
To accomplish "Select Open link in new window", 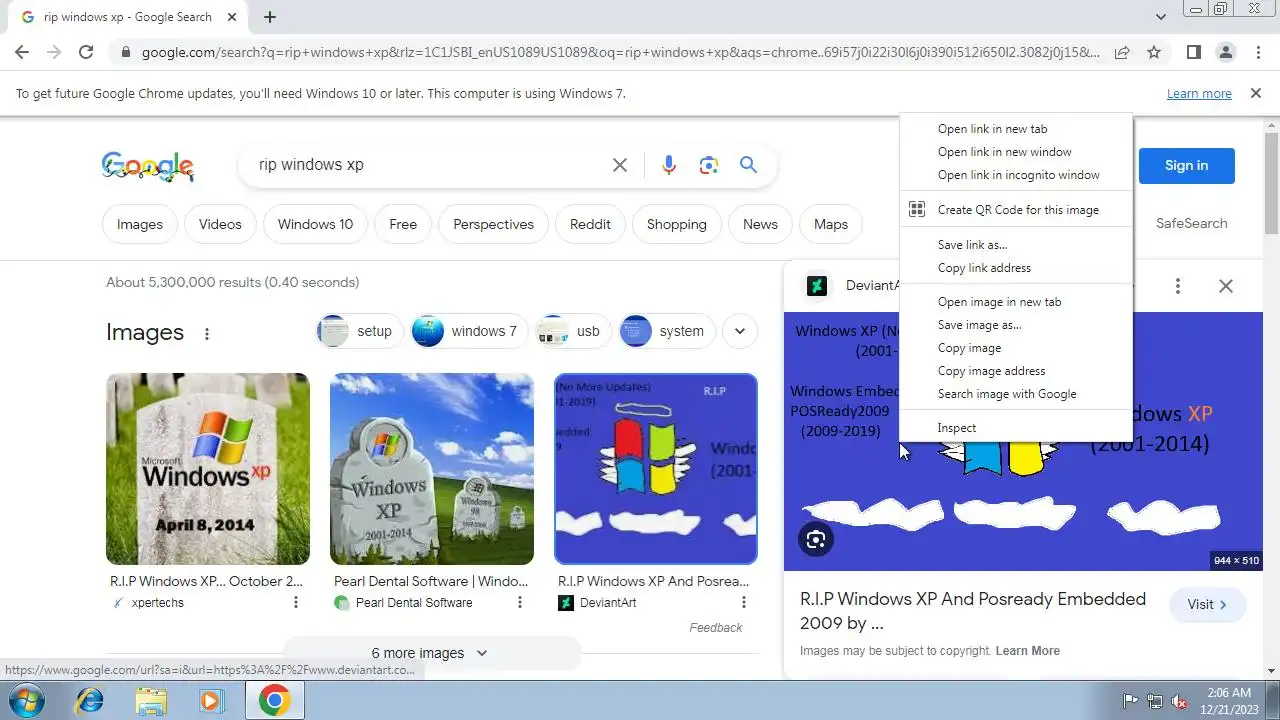I will click(x=1016, y=152).
